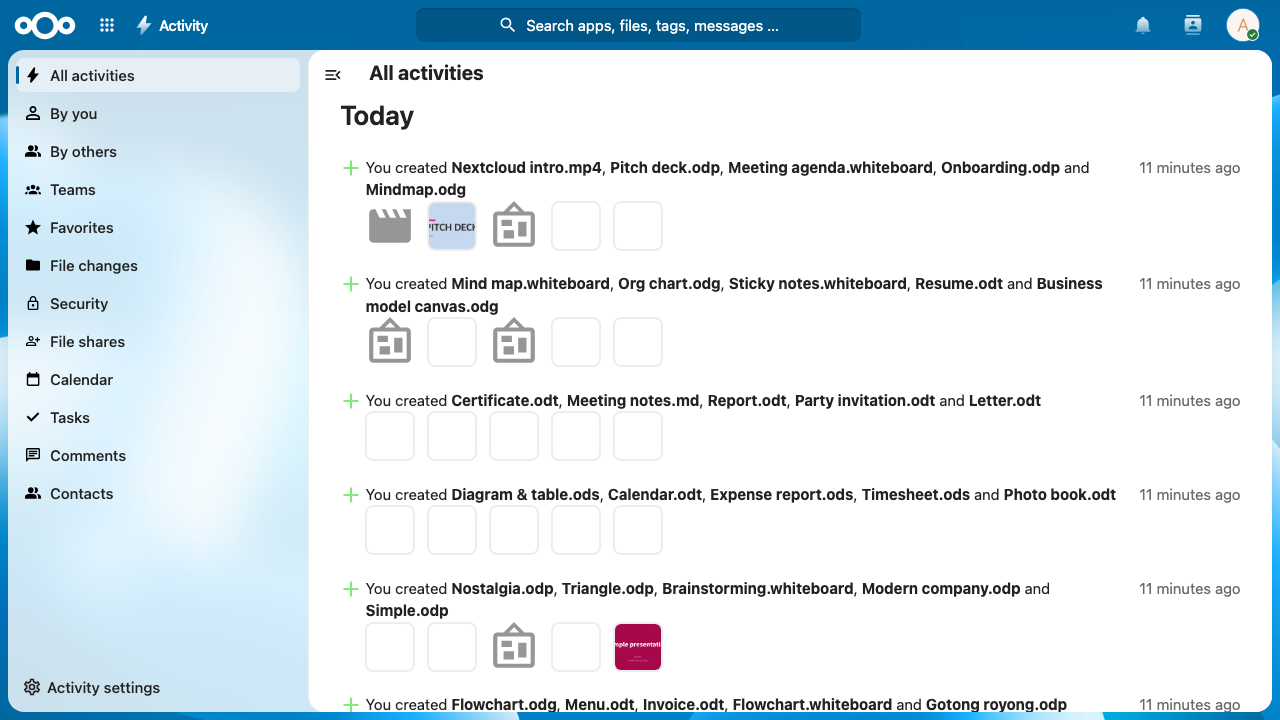
Task: Open the contacts menu icon in header
Action: click(x=1192, y=26)
